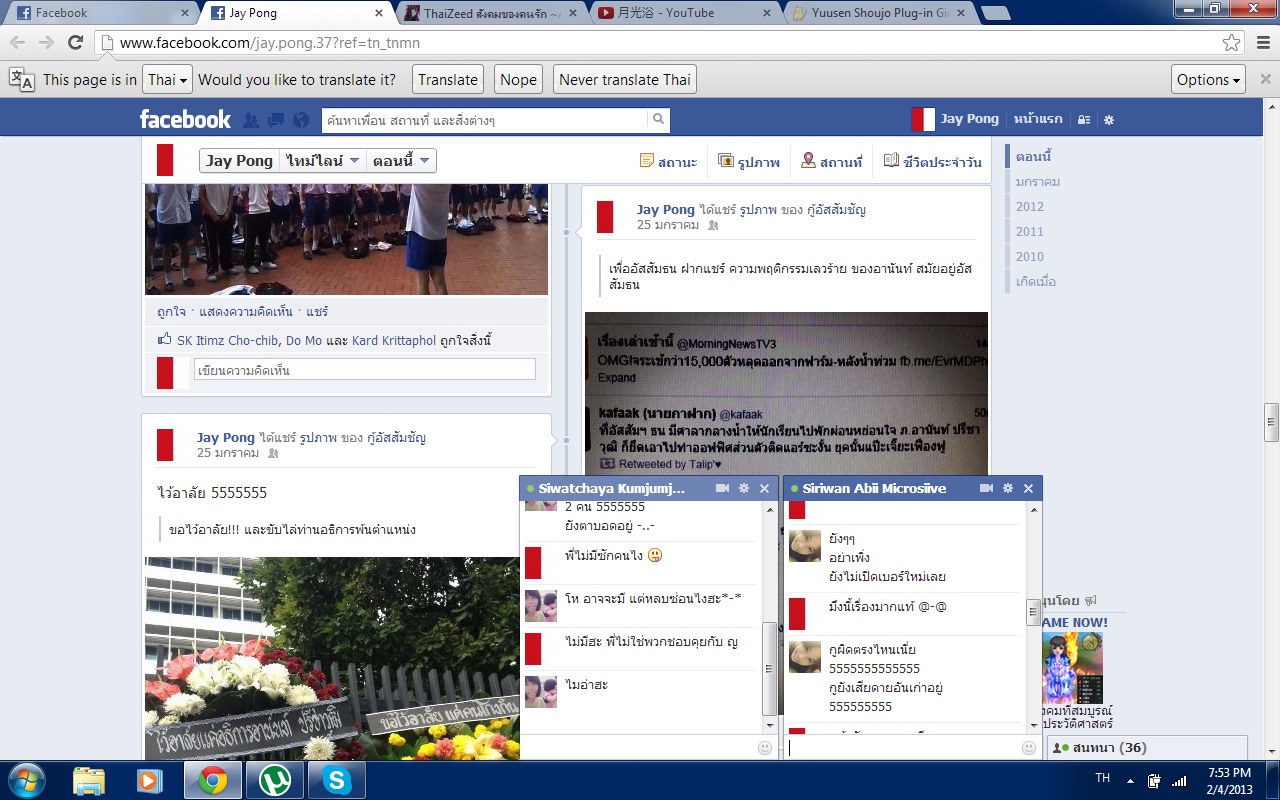This screenshot has width=1280, height=800.
Task: Open uTorrent from the taskbar
Action: pyautogui.click(x=273, y=780)
